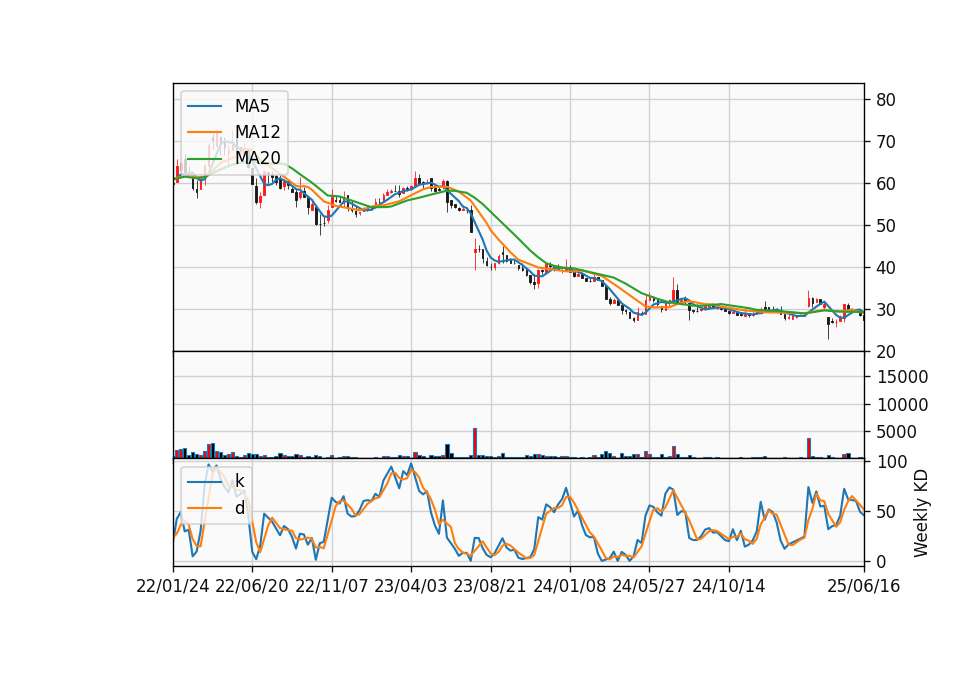Select the 23/08/21 date axis label
Viewport: 960px width, 690px height.
click(490, 586)
